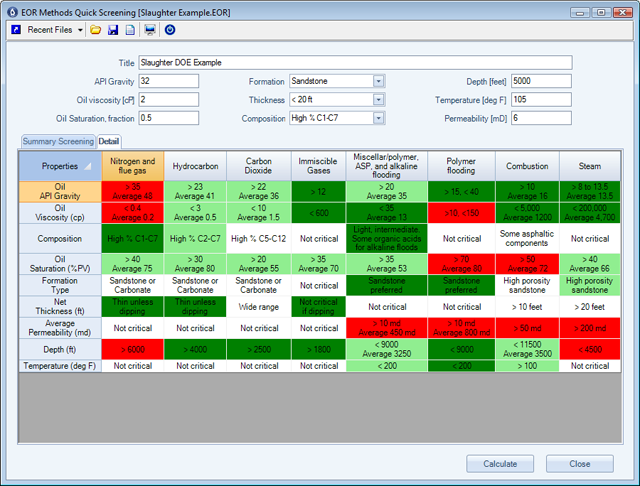640x486 pixels.
Task: Click the print icon in toolbar
Action: [150, 30]
